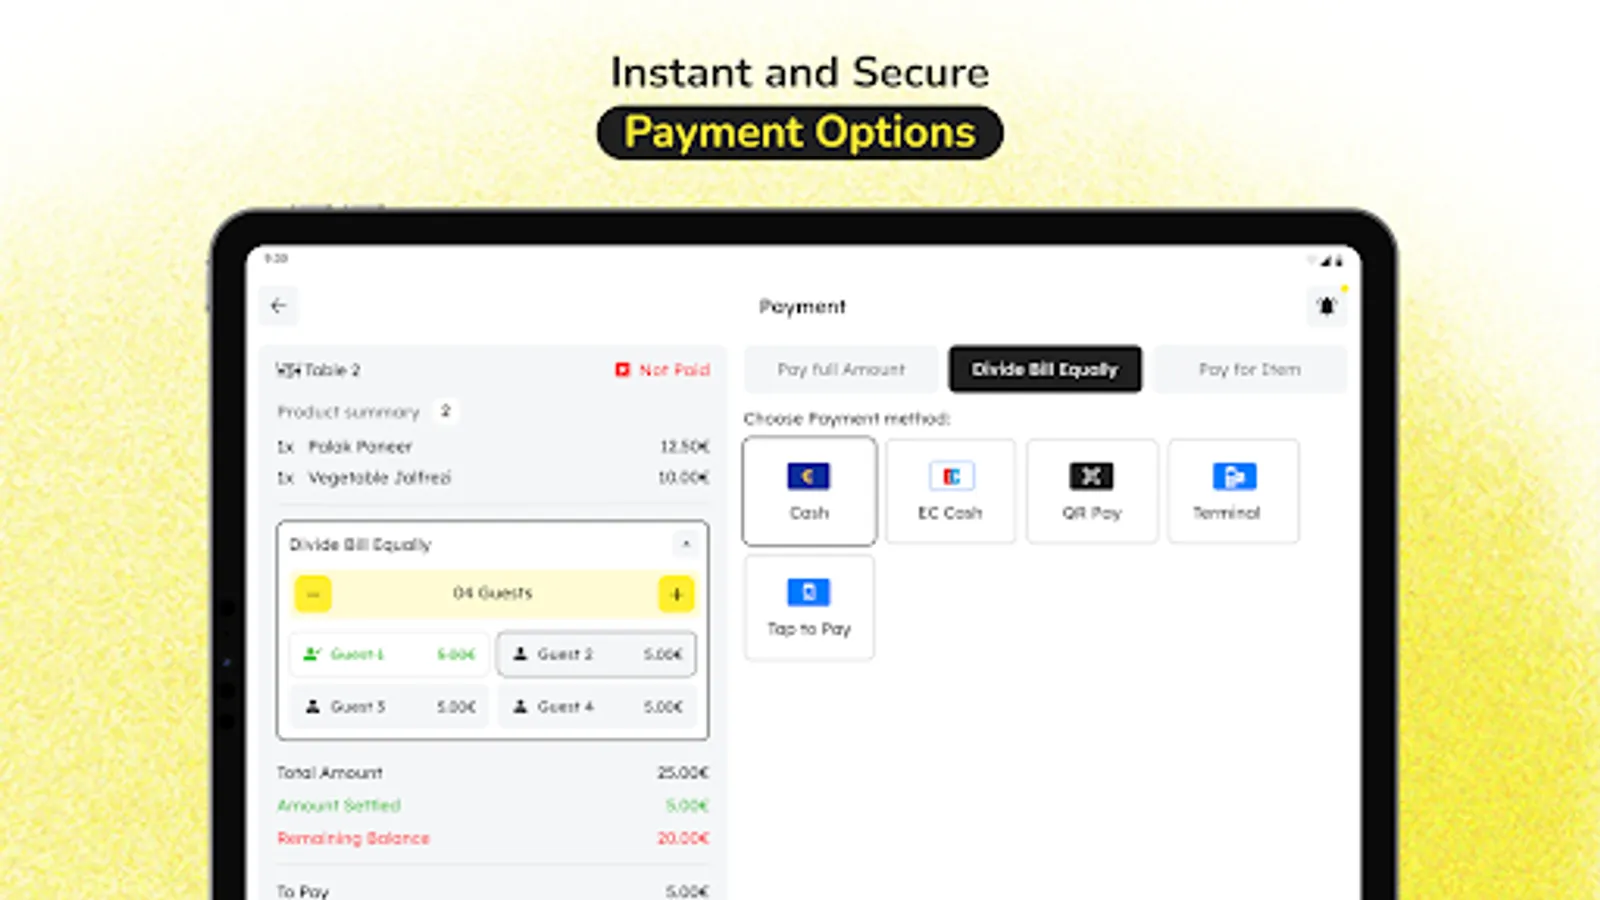
Task: Select the Divide Bill Equally tab
Action: point(1045,369)
